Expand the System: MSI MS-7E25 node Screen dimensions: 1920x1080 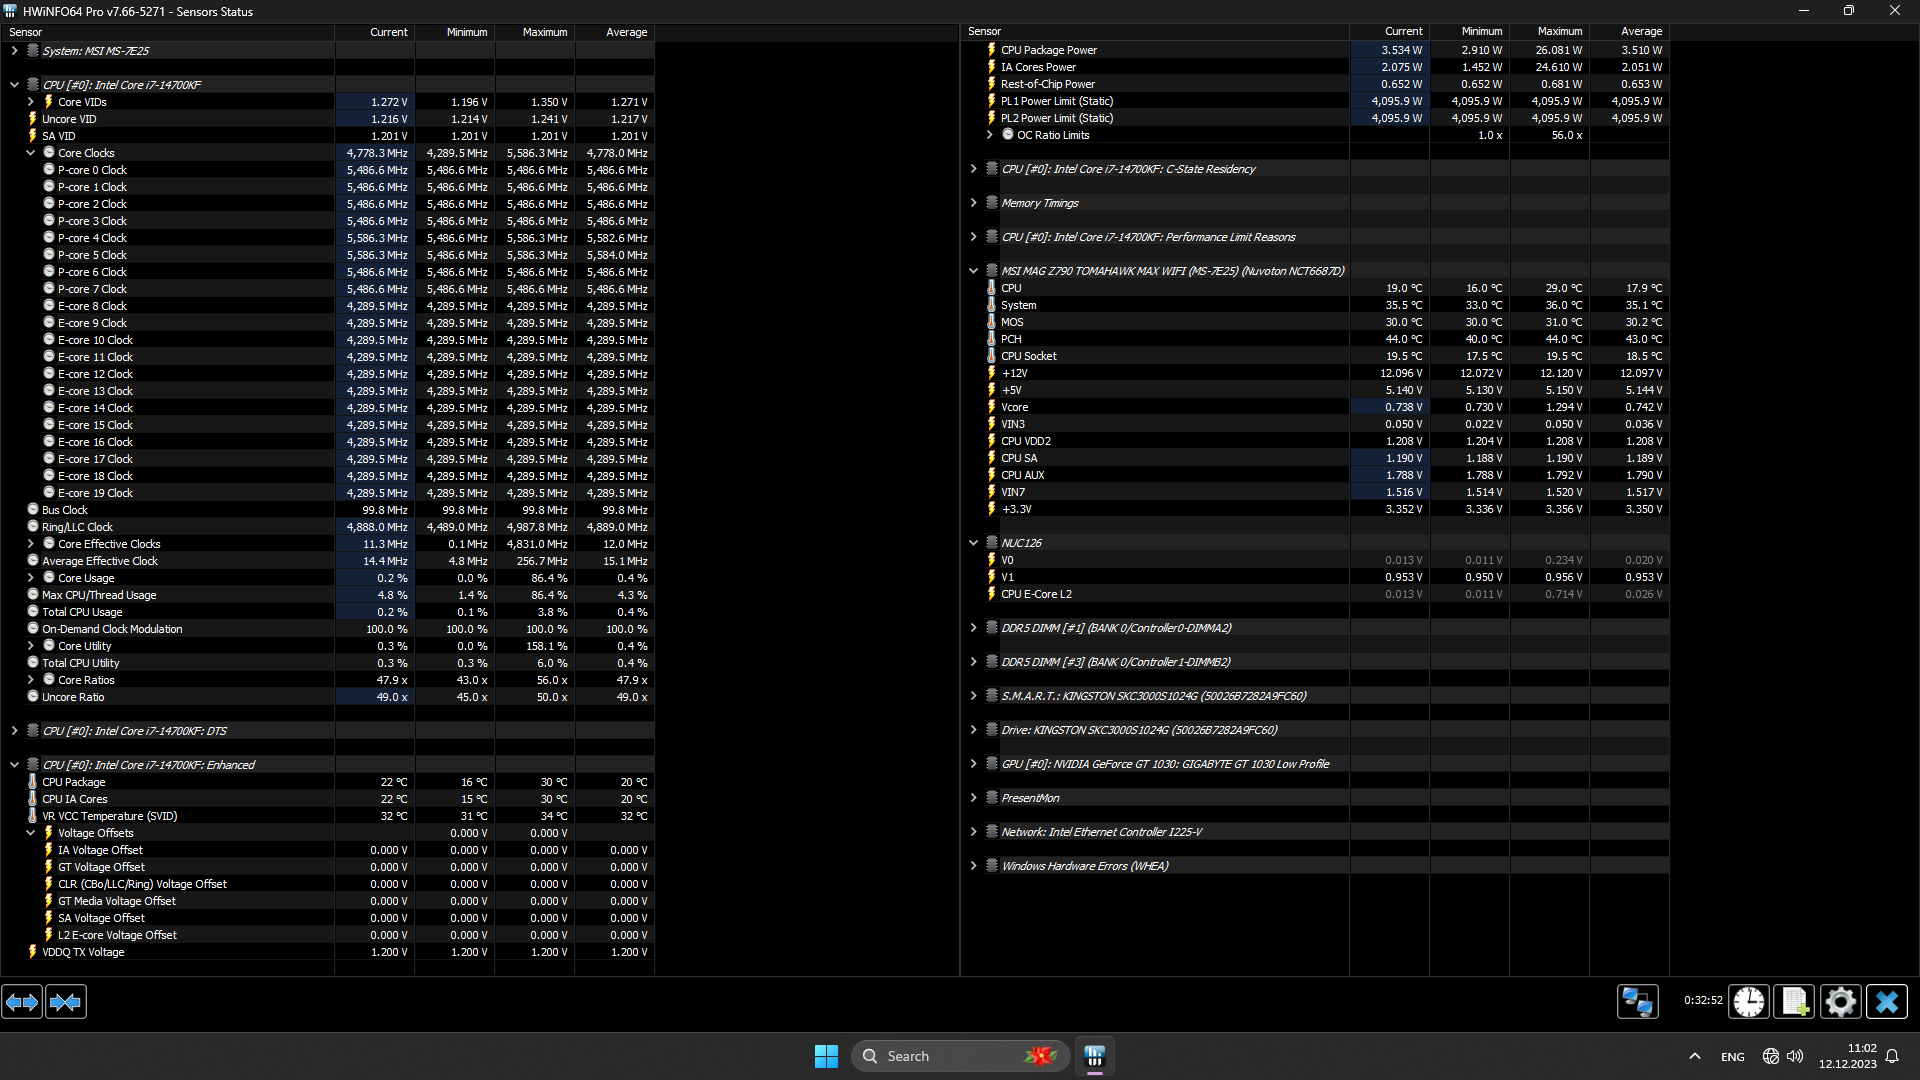pyautogui.click(x=14, y=51)
